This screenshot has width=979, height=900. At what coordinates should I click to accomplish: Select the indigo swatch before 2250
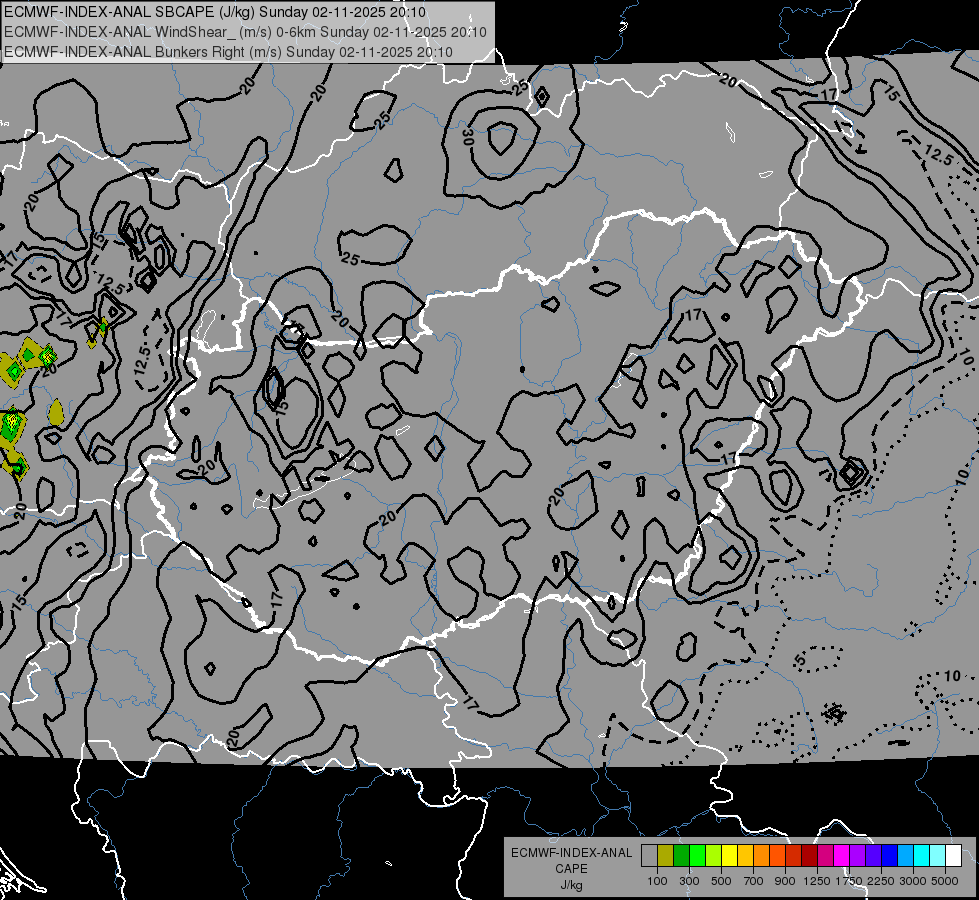(x=873, y=856)
